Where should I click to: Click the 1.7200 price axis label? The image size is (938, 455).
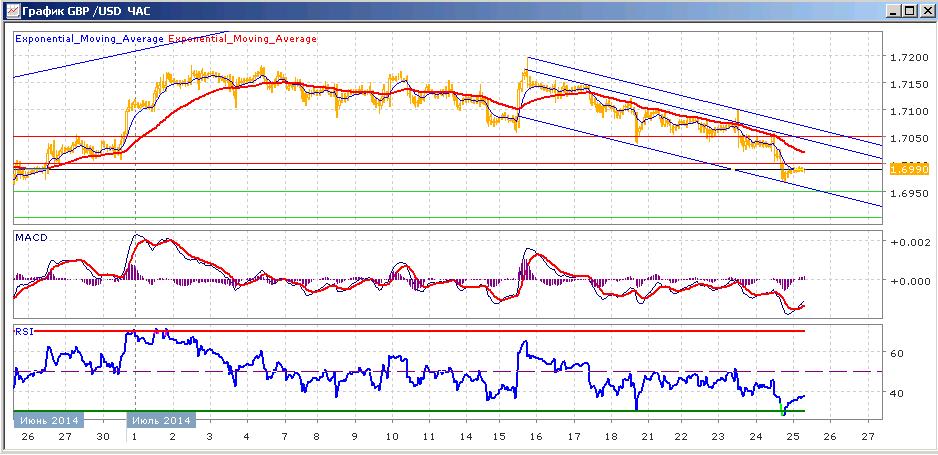tap(910, 57)
